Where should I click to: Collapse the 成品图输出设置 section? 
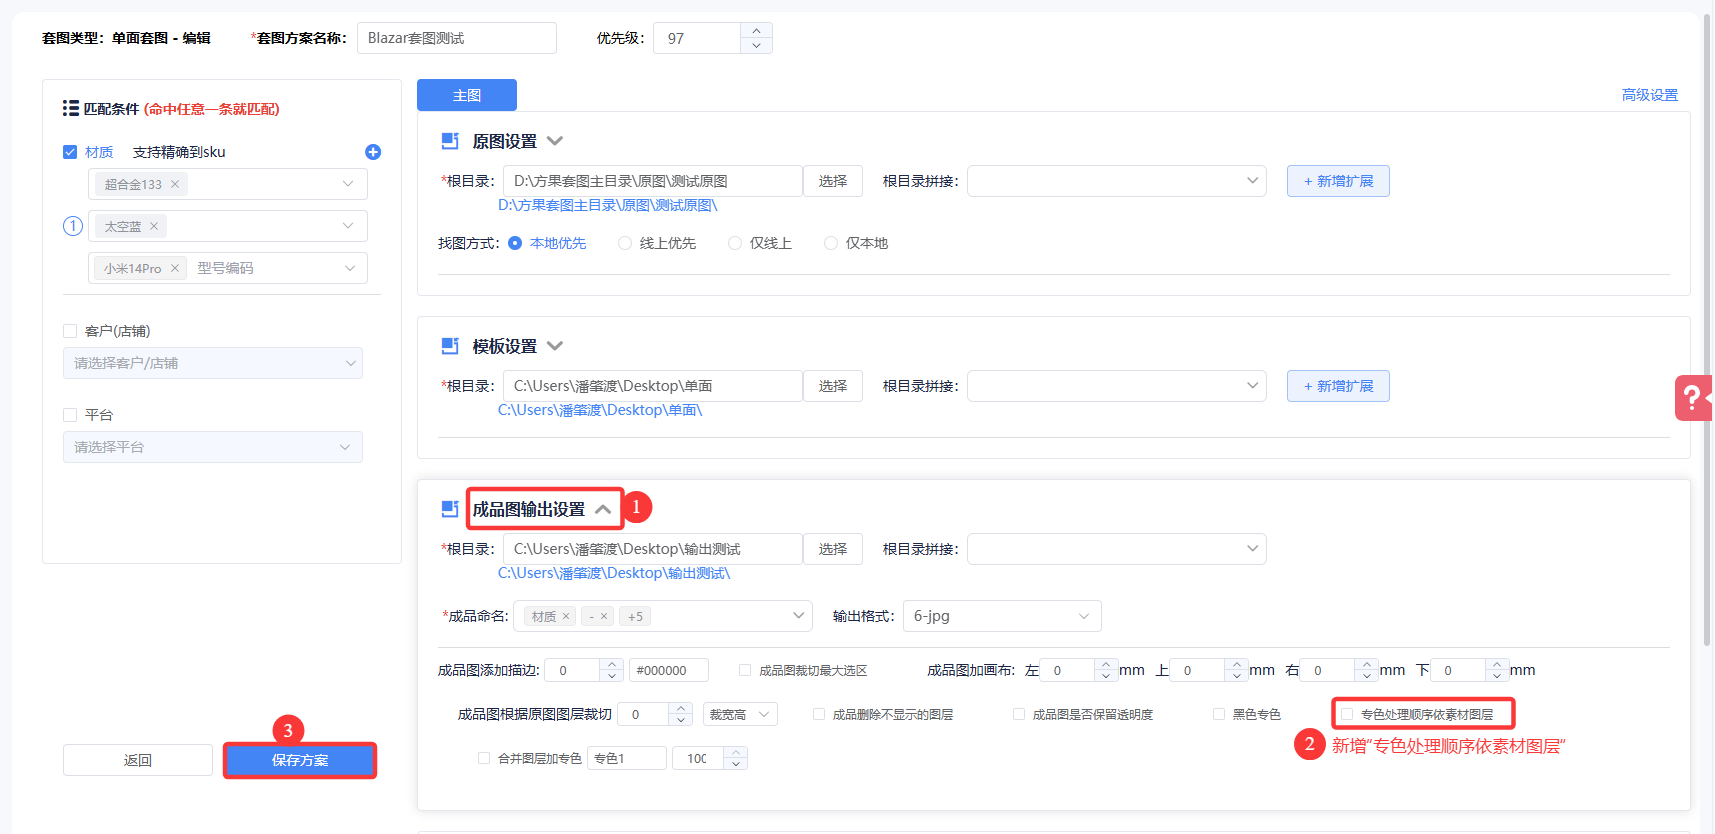point(603,509)
